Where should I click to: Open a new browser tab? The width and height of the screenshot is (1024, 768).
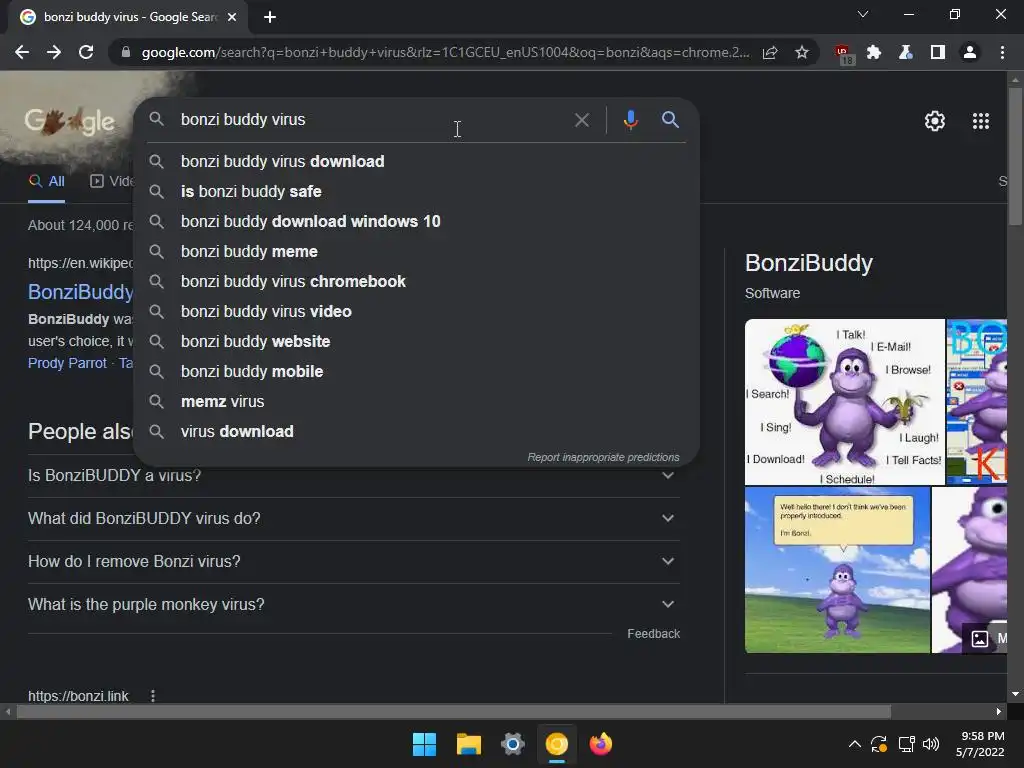[x=270, y=17]
